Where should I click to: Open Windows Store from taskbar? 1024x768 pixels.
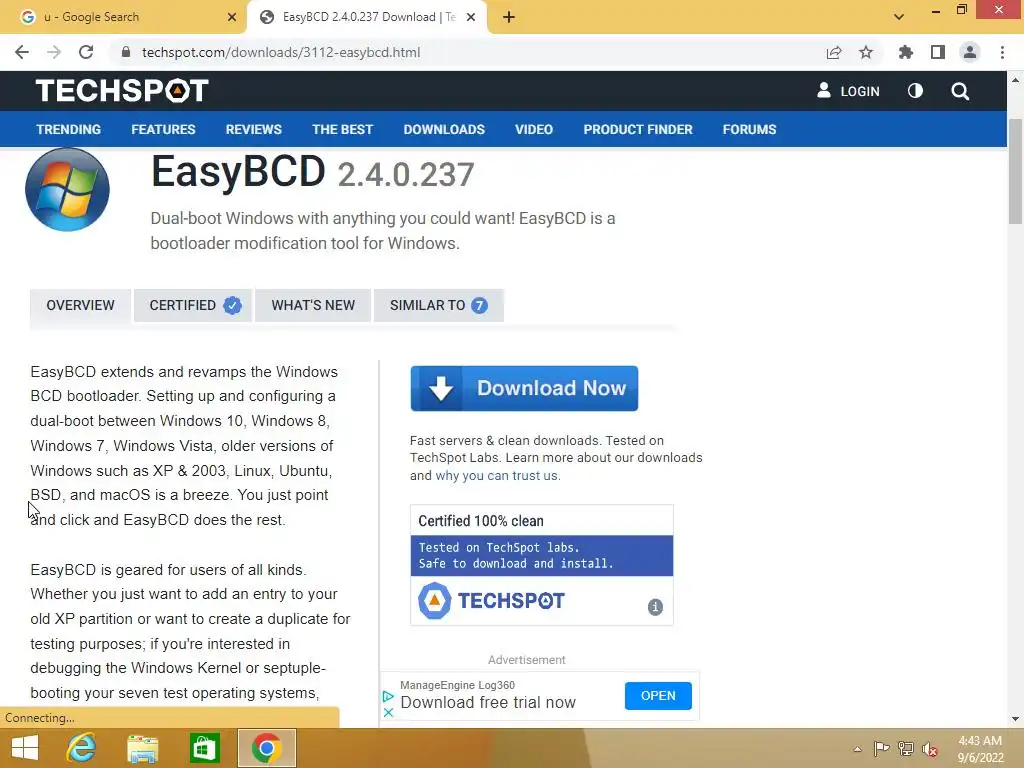tap(204, 748)
